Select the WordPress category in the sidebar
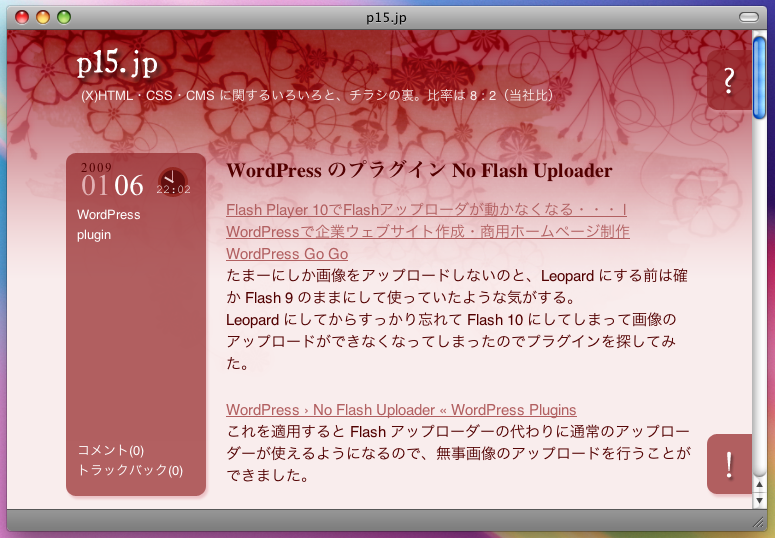This screenshot has height=538, width=775. point(108,215)
